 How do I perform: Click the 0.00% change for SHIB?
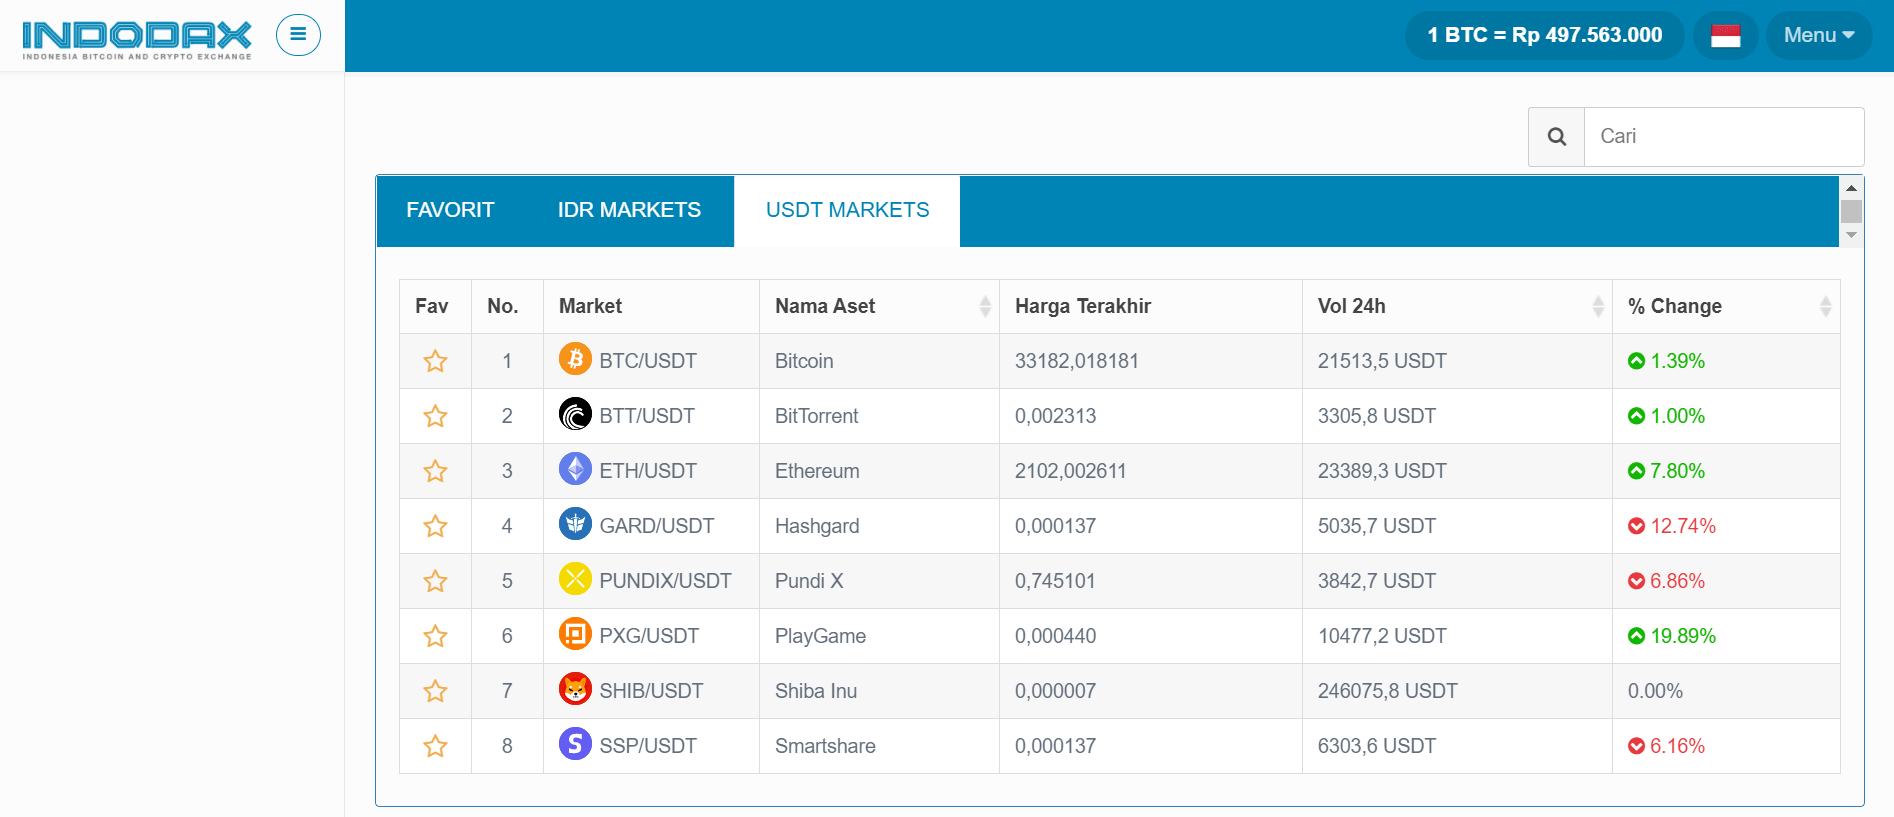[x=1655, y=691]
